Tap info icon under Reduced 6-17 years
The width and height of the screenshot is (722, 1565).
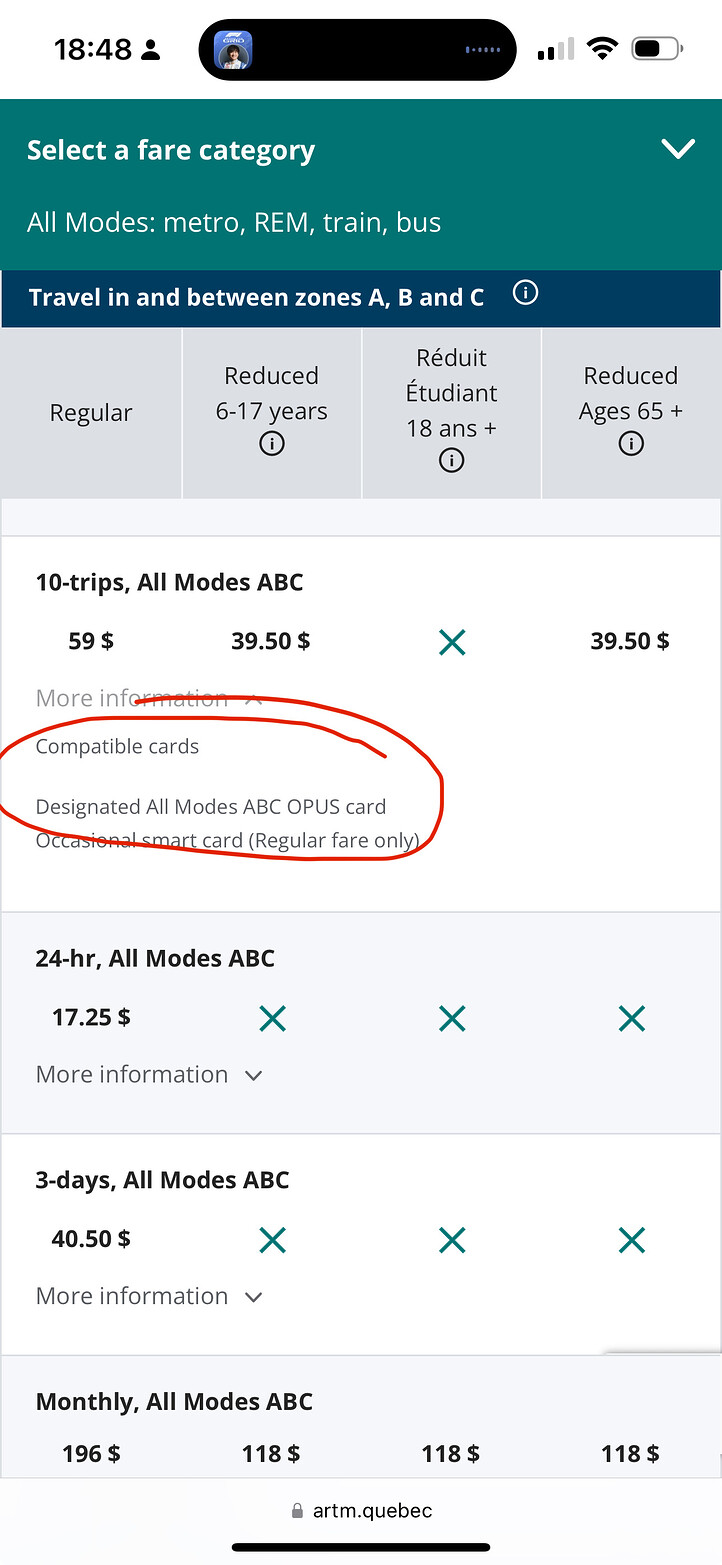[271, 444]
